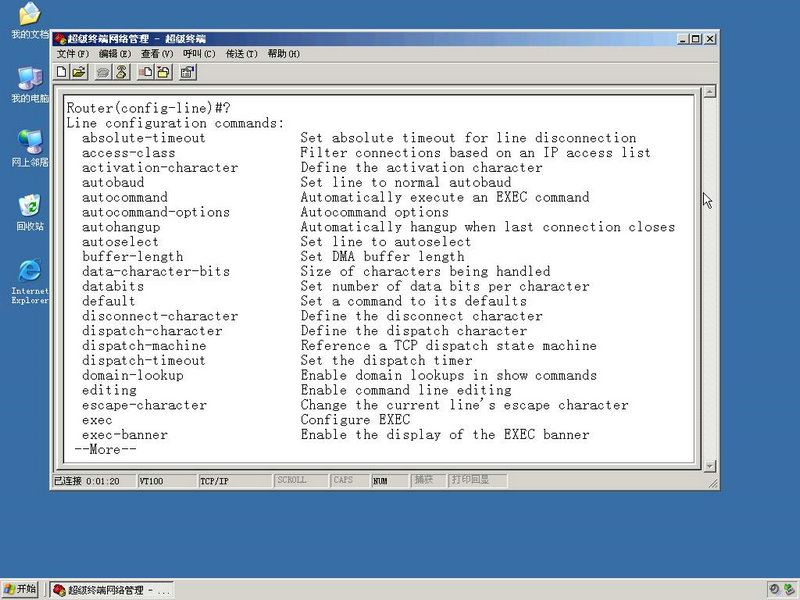Click the 'editing' command text
The height and width of the screenshot is (600, 800).
click(x=109, y=390)
